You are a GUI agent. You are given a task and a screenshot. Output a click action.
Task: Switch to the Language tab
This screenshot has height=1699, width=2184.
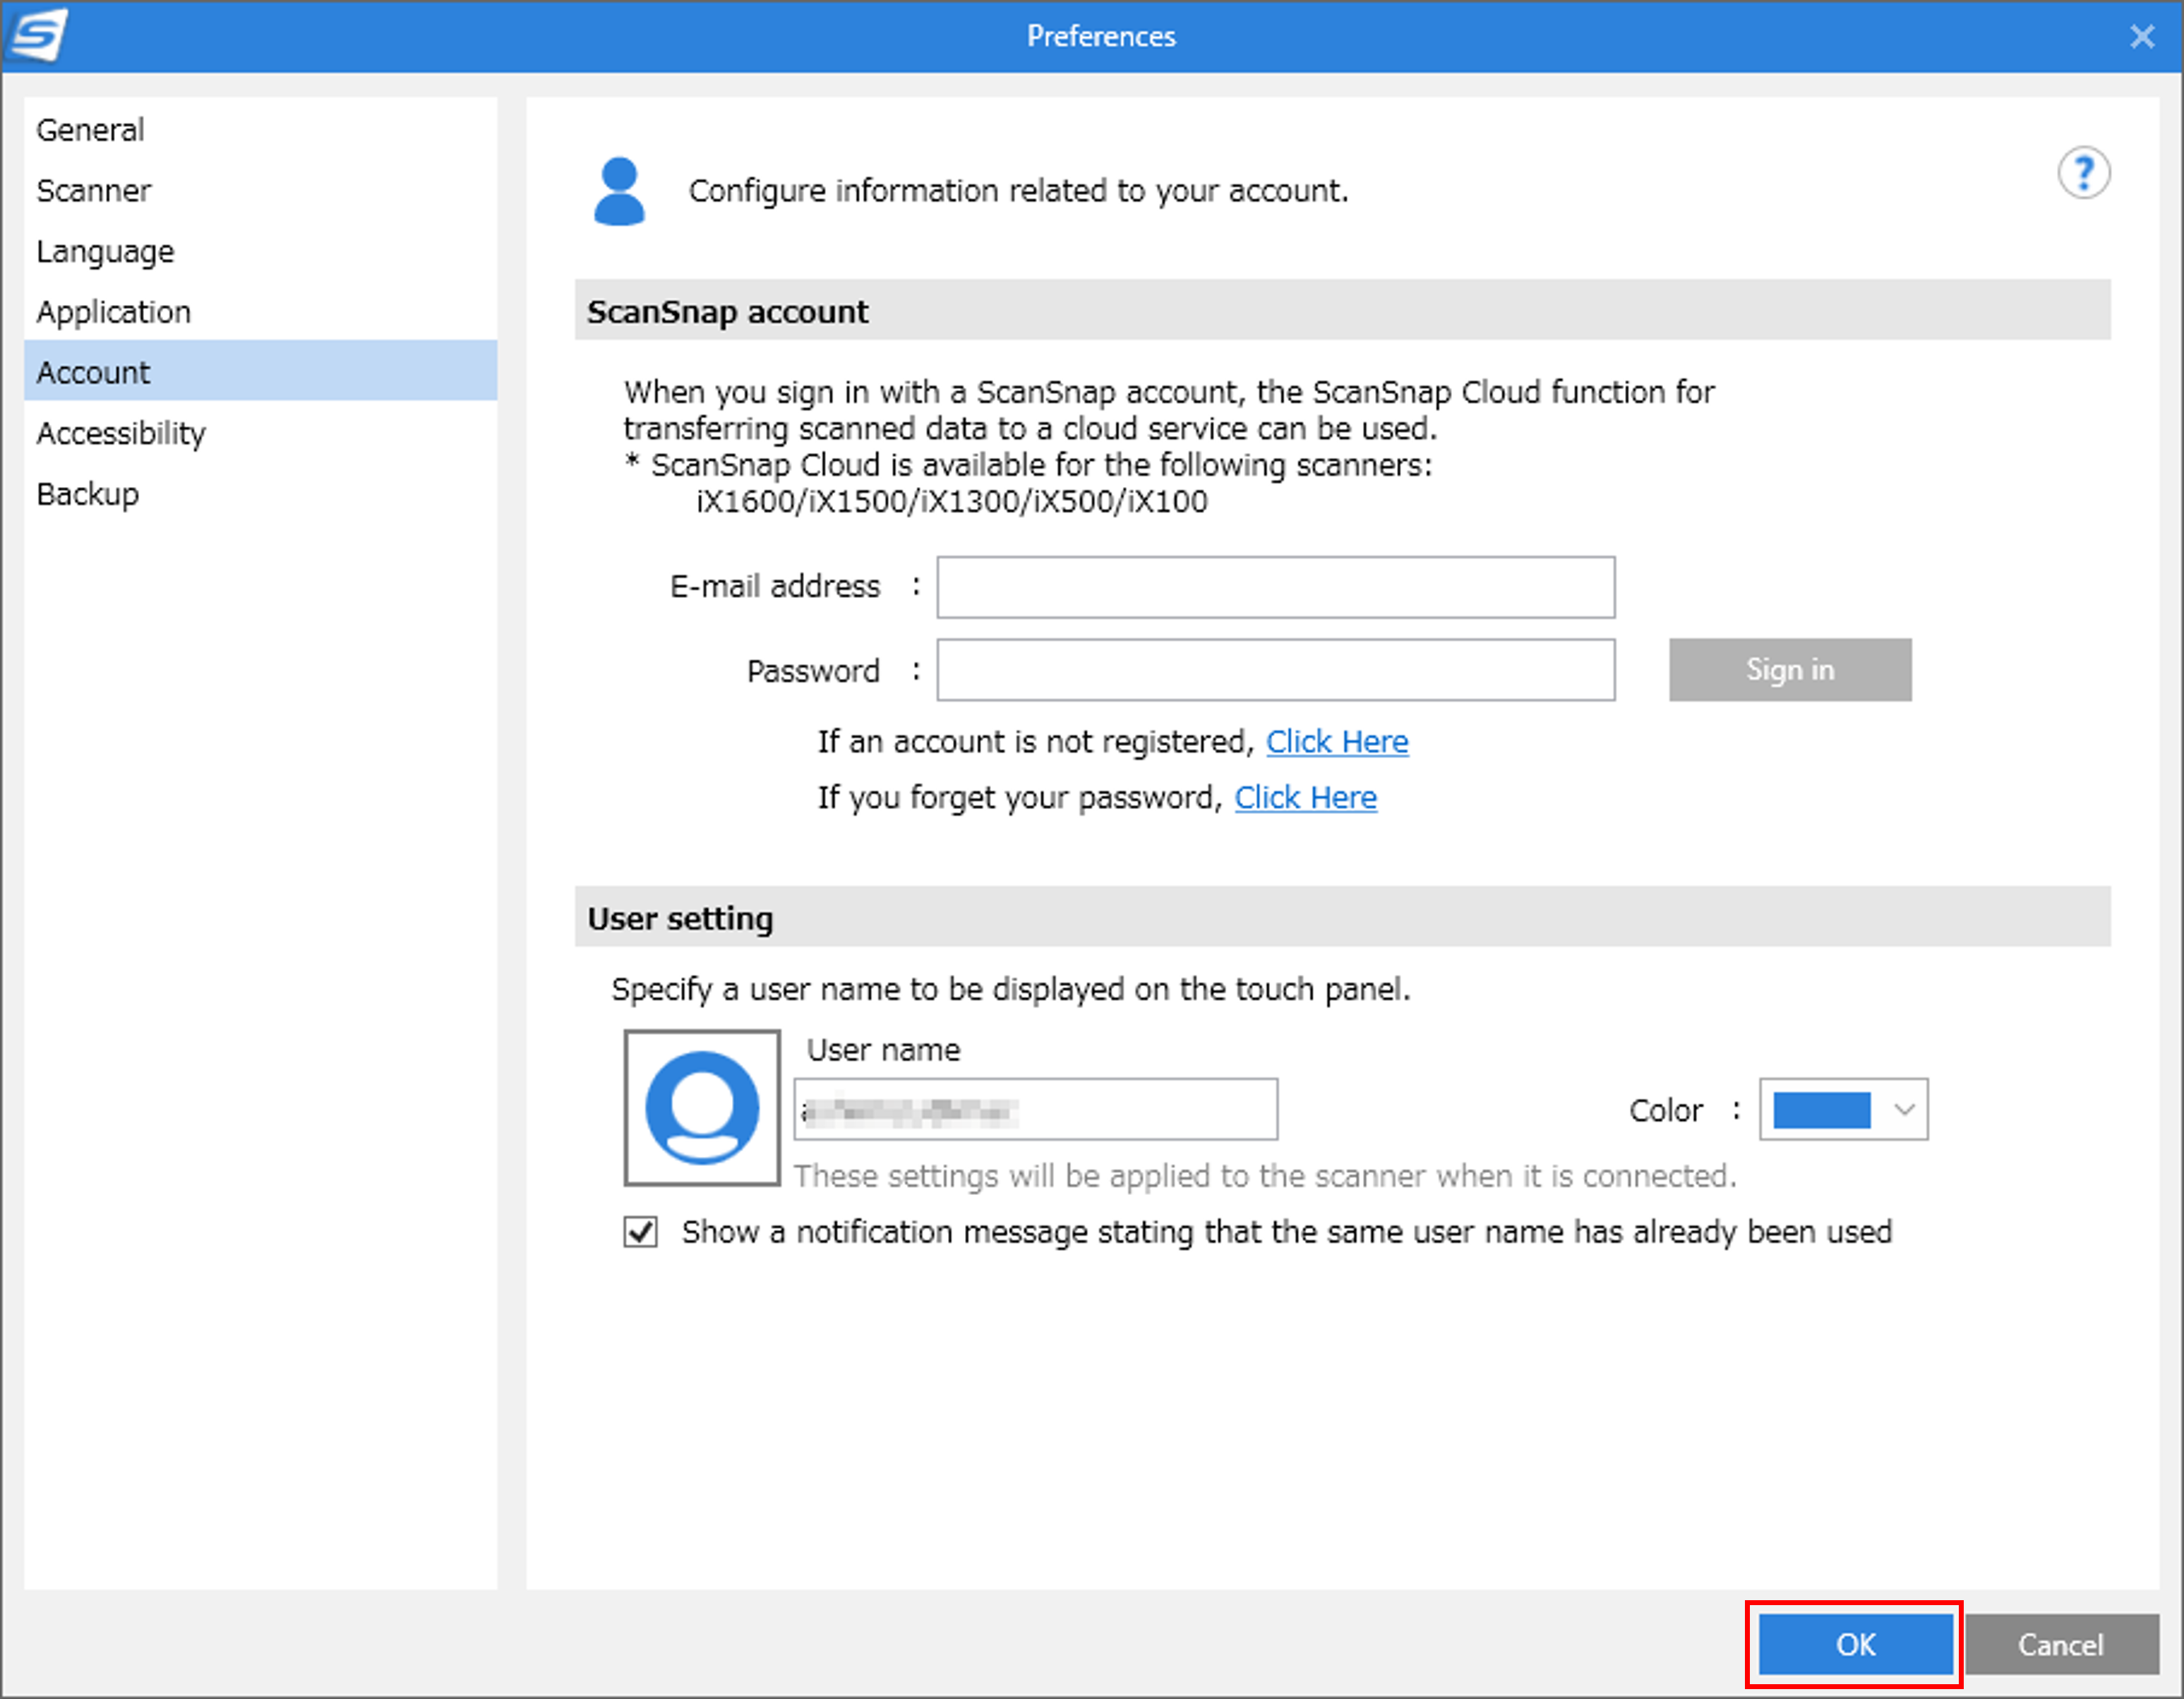[x=260, y=251]
